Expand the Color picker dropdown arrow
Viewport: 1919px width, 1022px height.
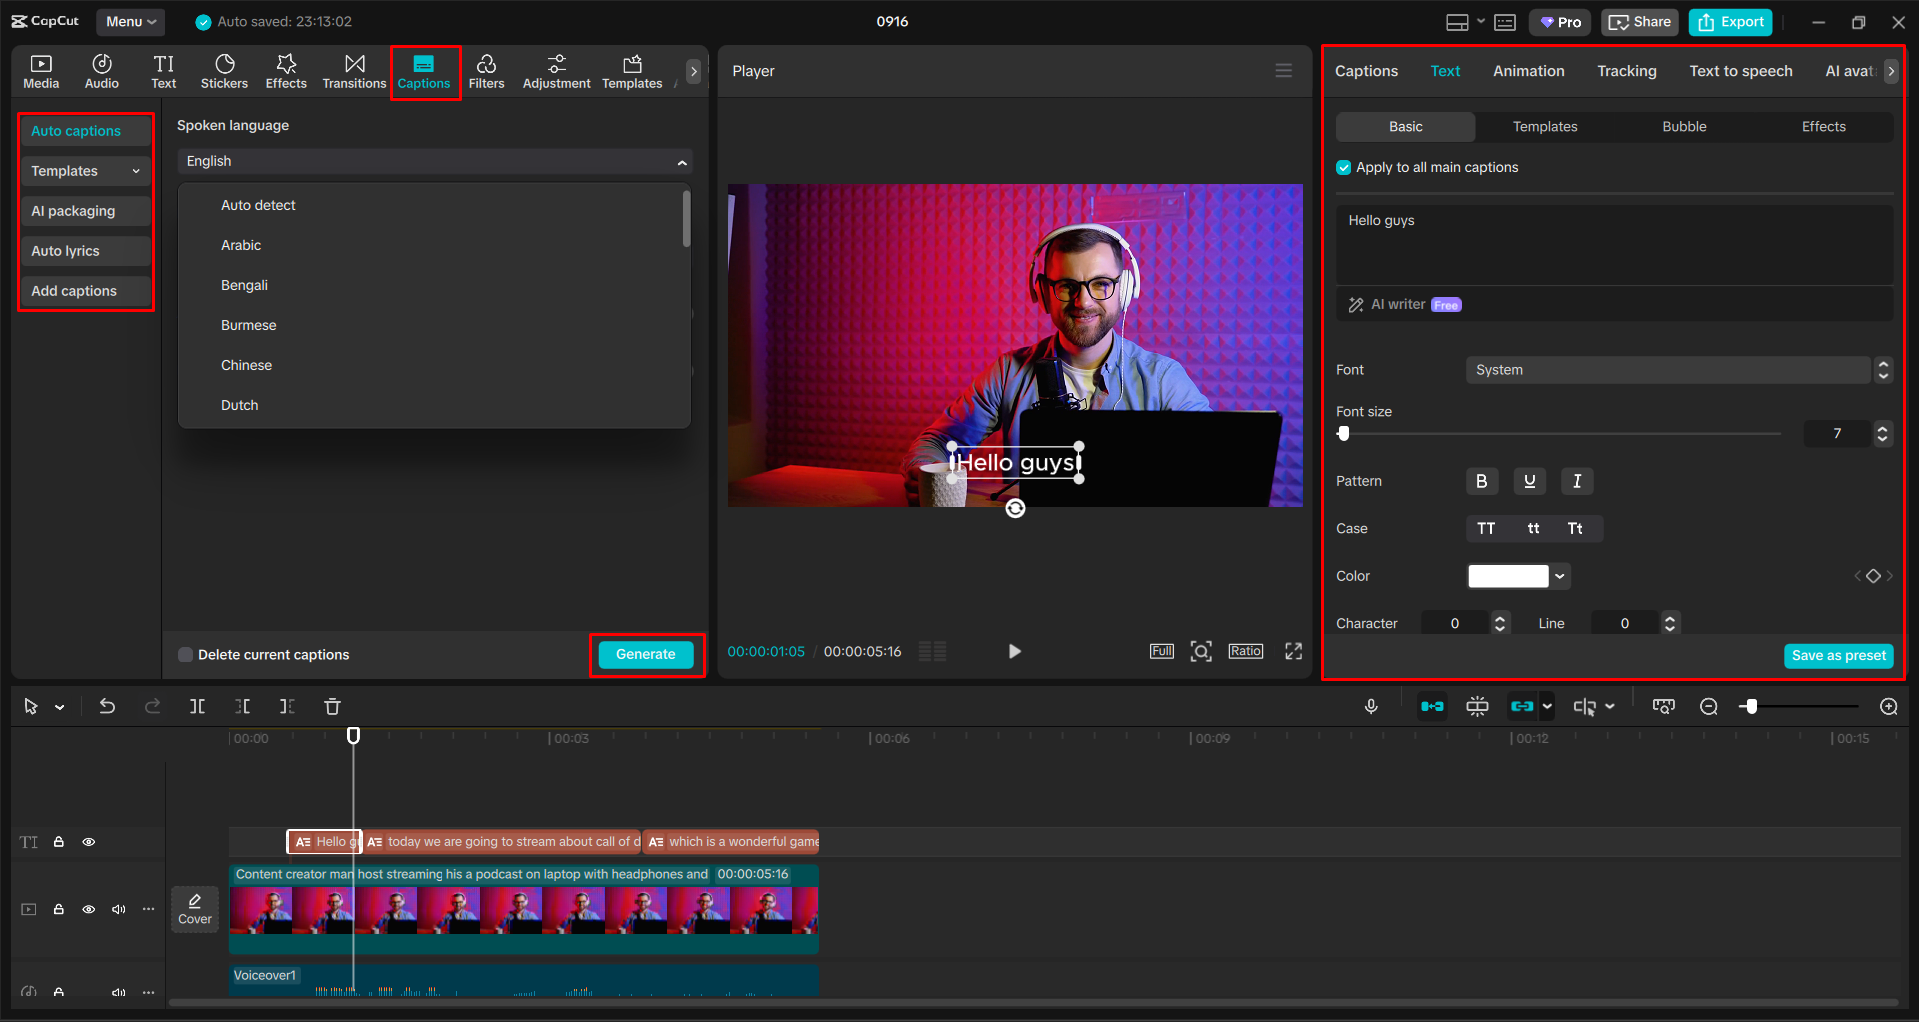(x=1560, y=576)
